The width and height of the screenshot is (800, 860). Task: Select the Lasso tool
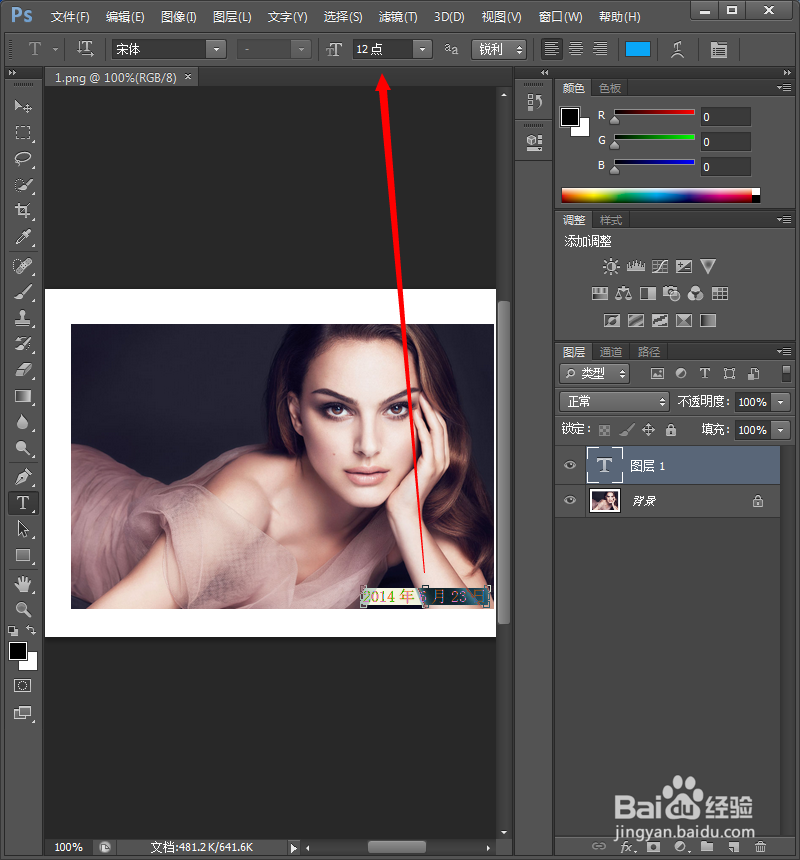click(x=22, y=159)
